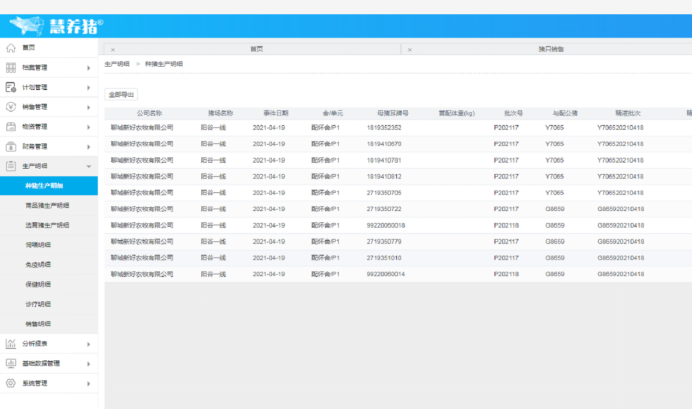Click the 物资管理 supplies icon
This screenshot has height=409, width=692.
pos(11,127)
